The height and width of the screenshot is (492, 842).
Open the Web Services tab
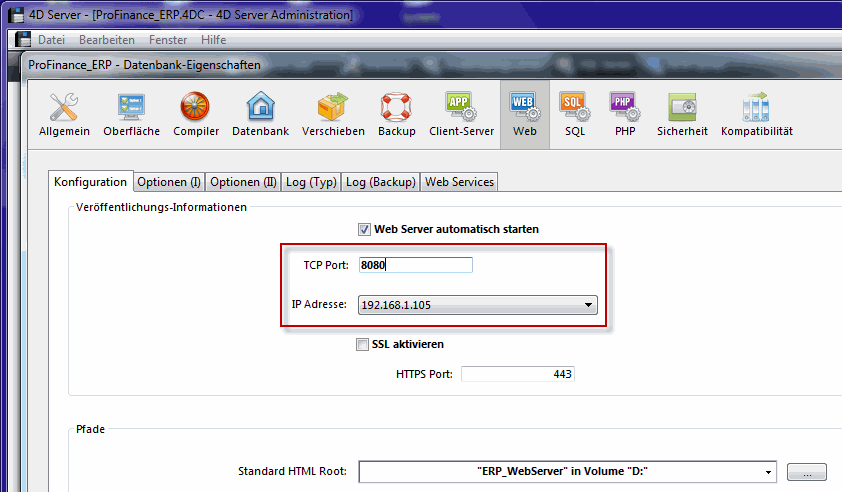click(459, 182)
